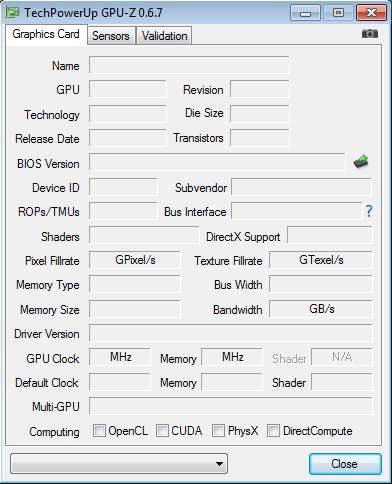Close GPU-Z with the red X
The width and height of the screenshot is (392, 484).
pyautogui.click(x=371, y=13)
